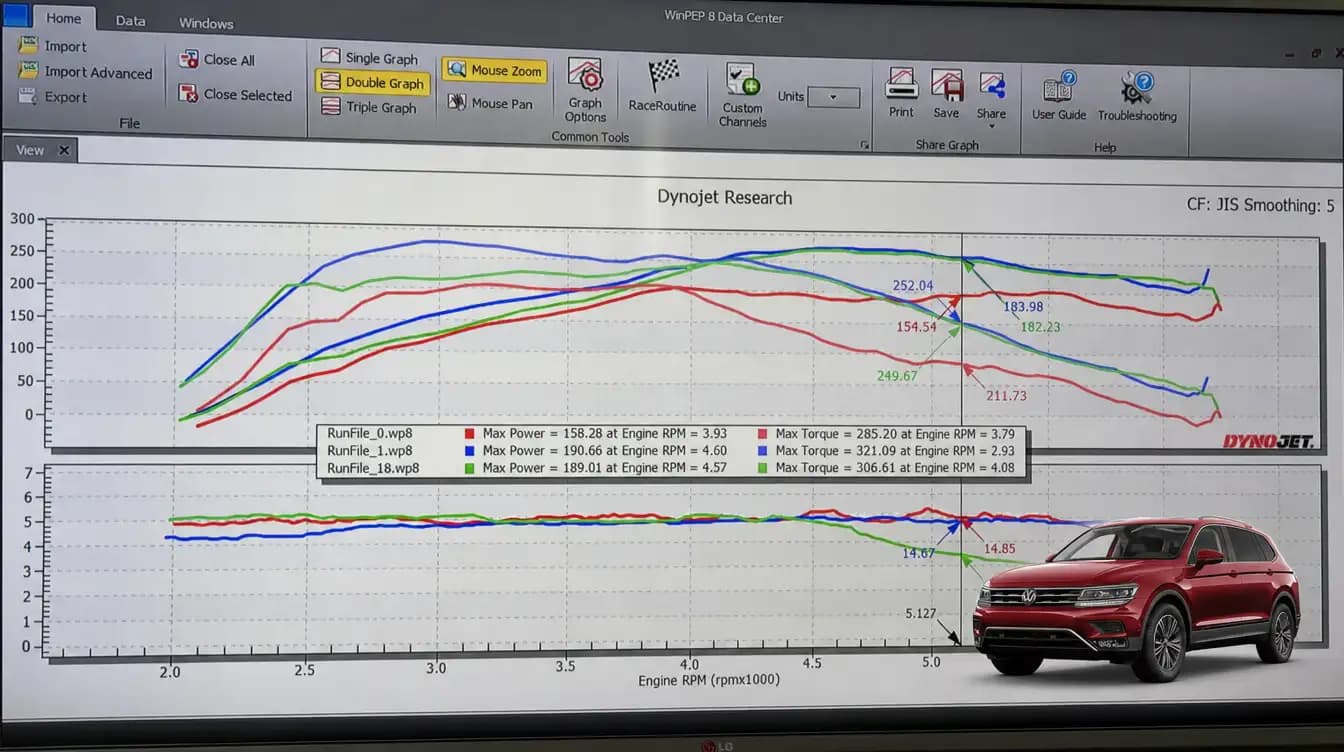The height and width of the screenshot is (752, 1344).
Task: Click Close Selected
Action: pyautogui.click(x=235, y=94)
